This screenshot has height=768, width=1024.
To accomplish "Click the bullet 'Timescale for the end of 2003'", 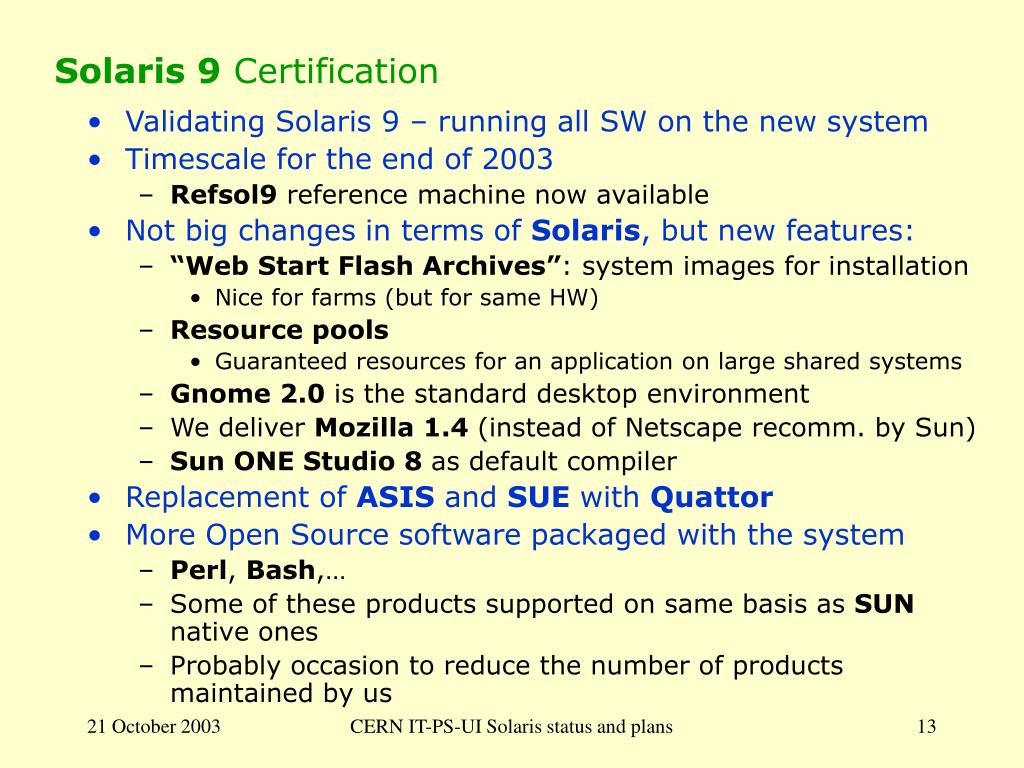I will pyautogui.click(x=339, y=159).
